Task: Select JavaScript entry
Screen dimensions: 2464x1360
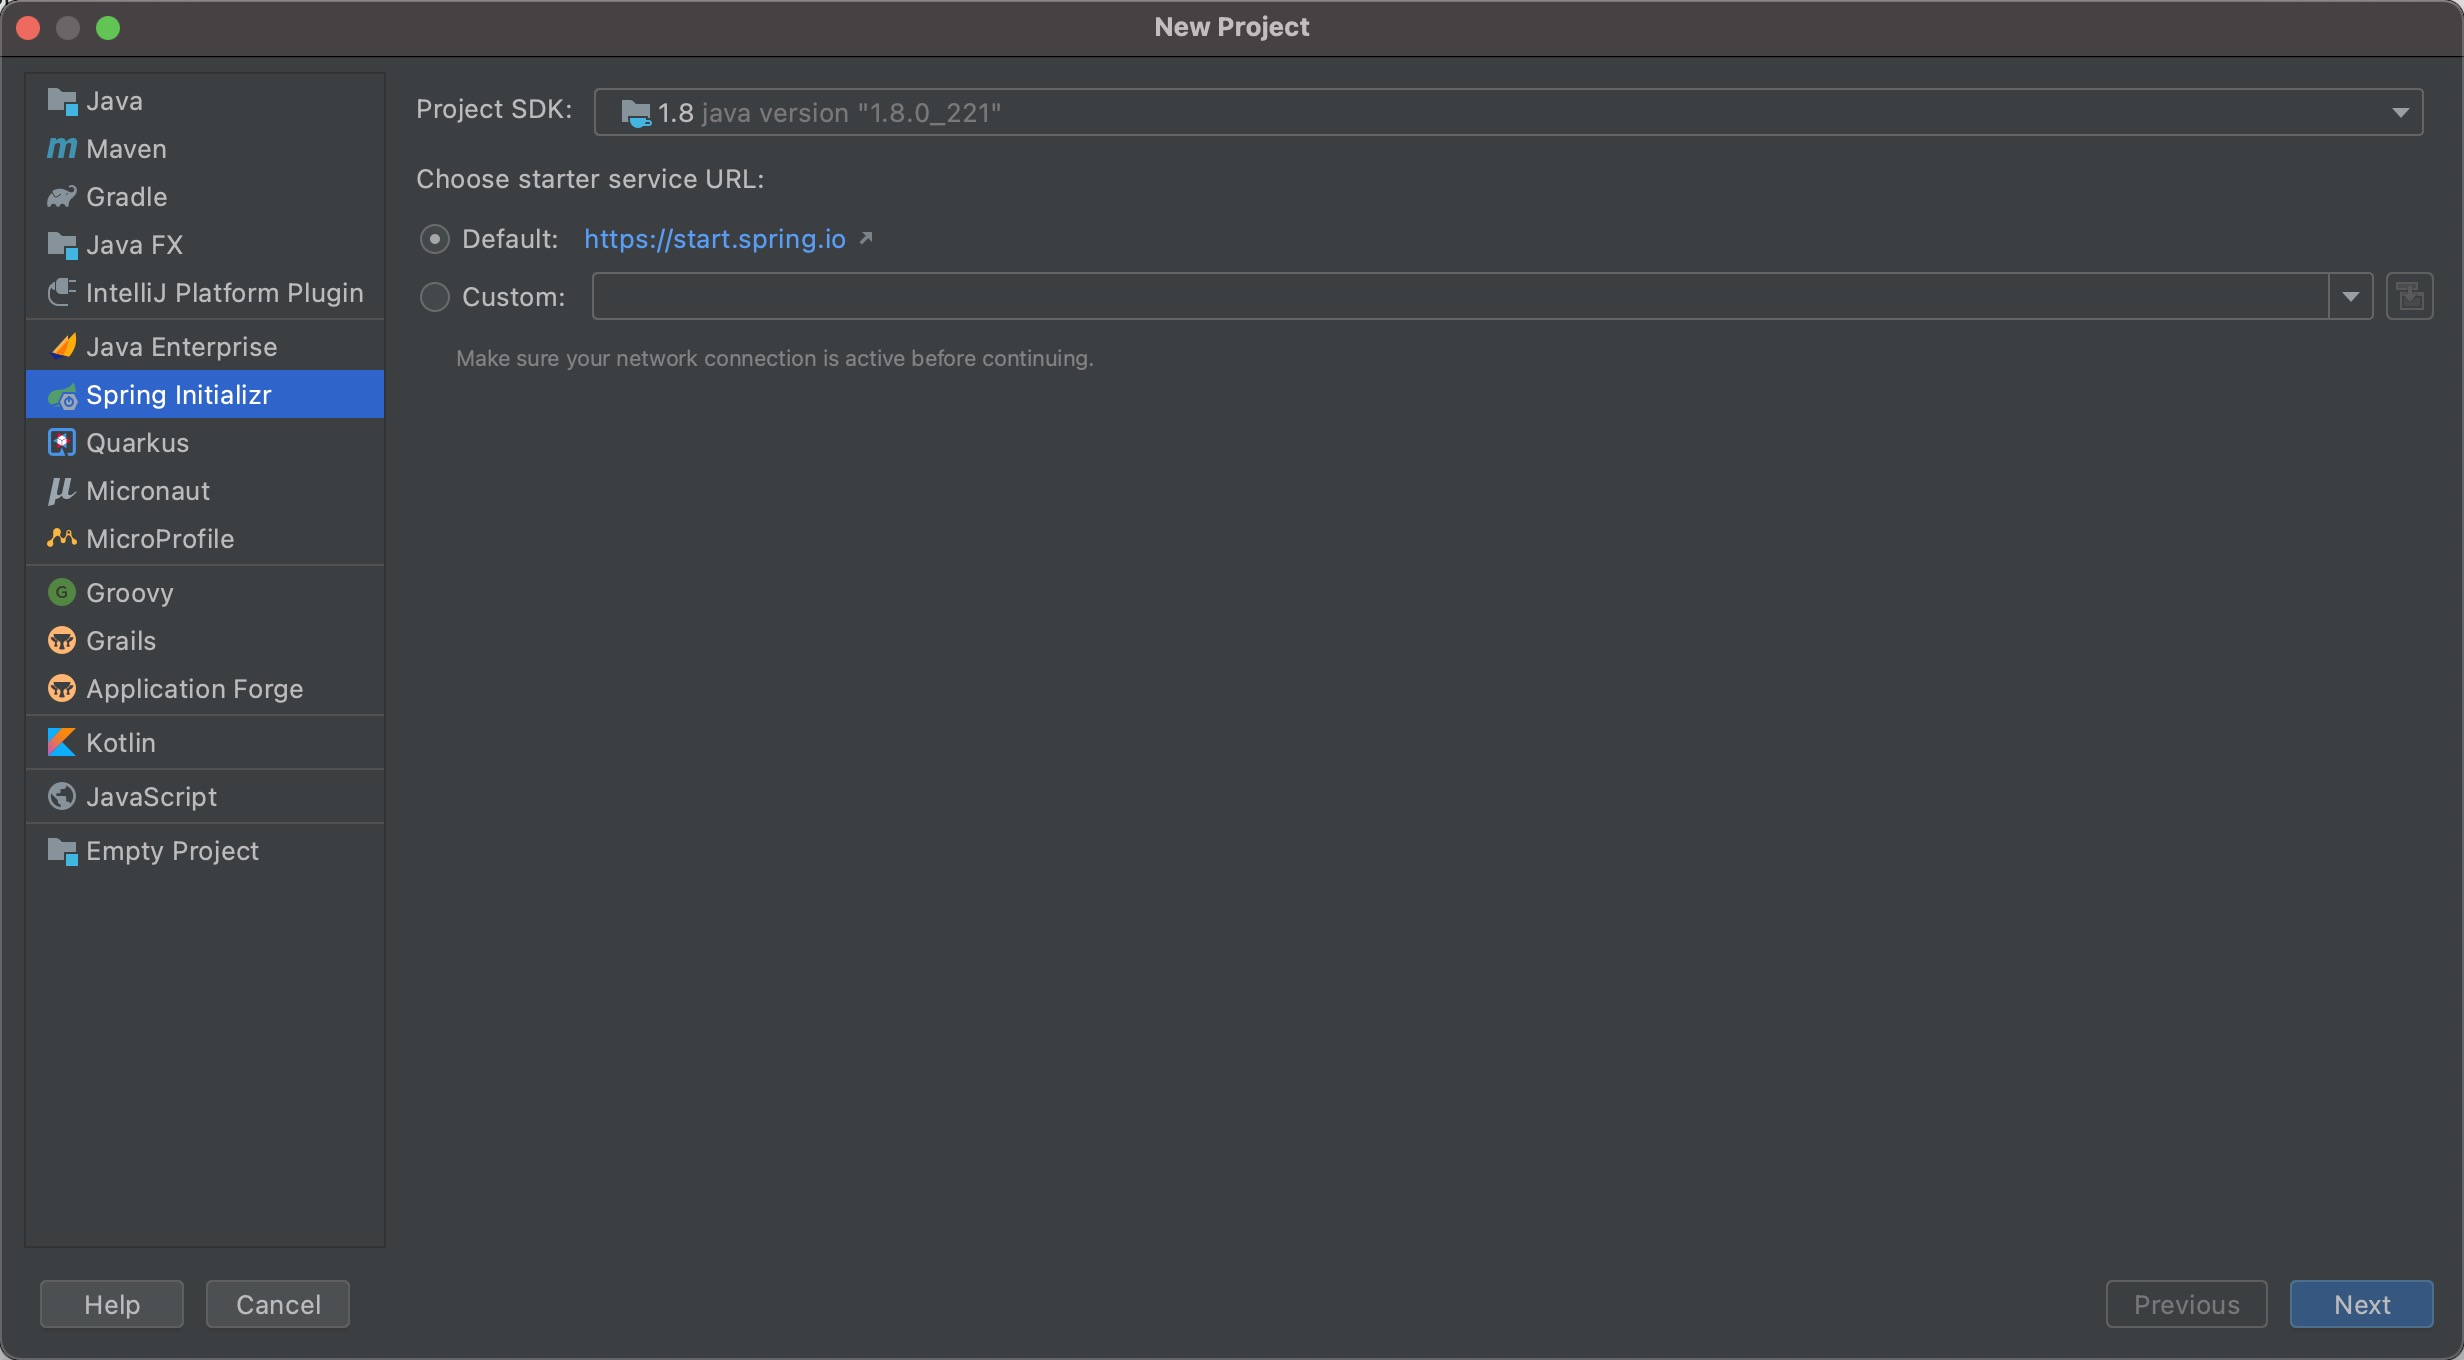Action: pyautogui.click(x=205, y=797)
